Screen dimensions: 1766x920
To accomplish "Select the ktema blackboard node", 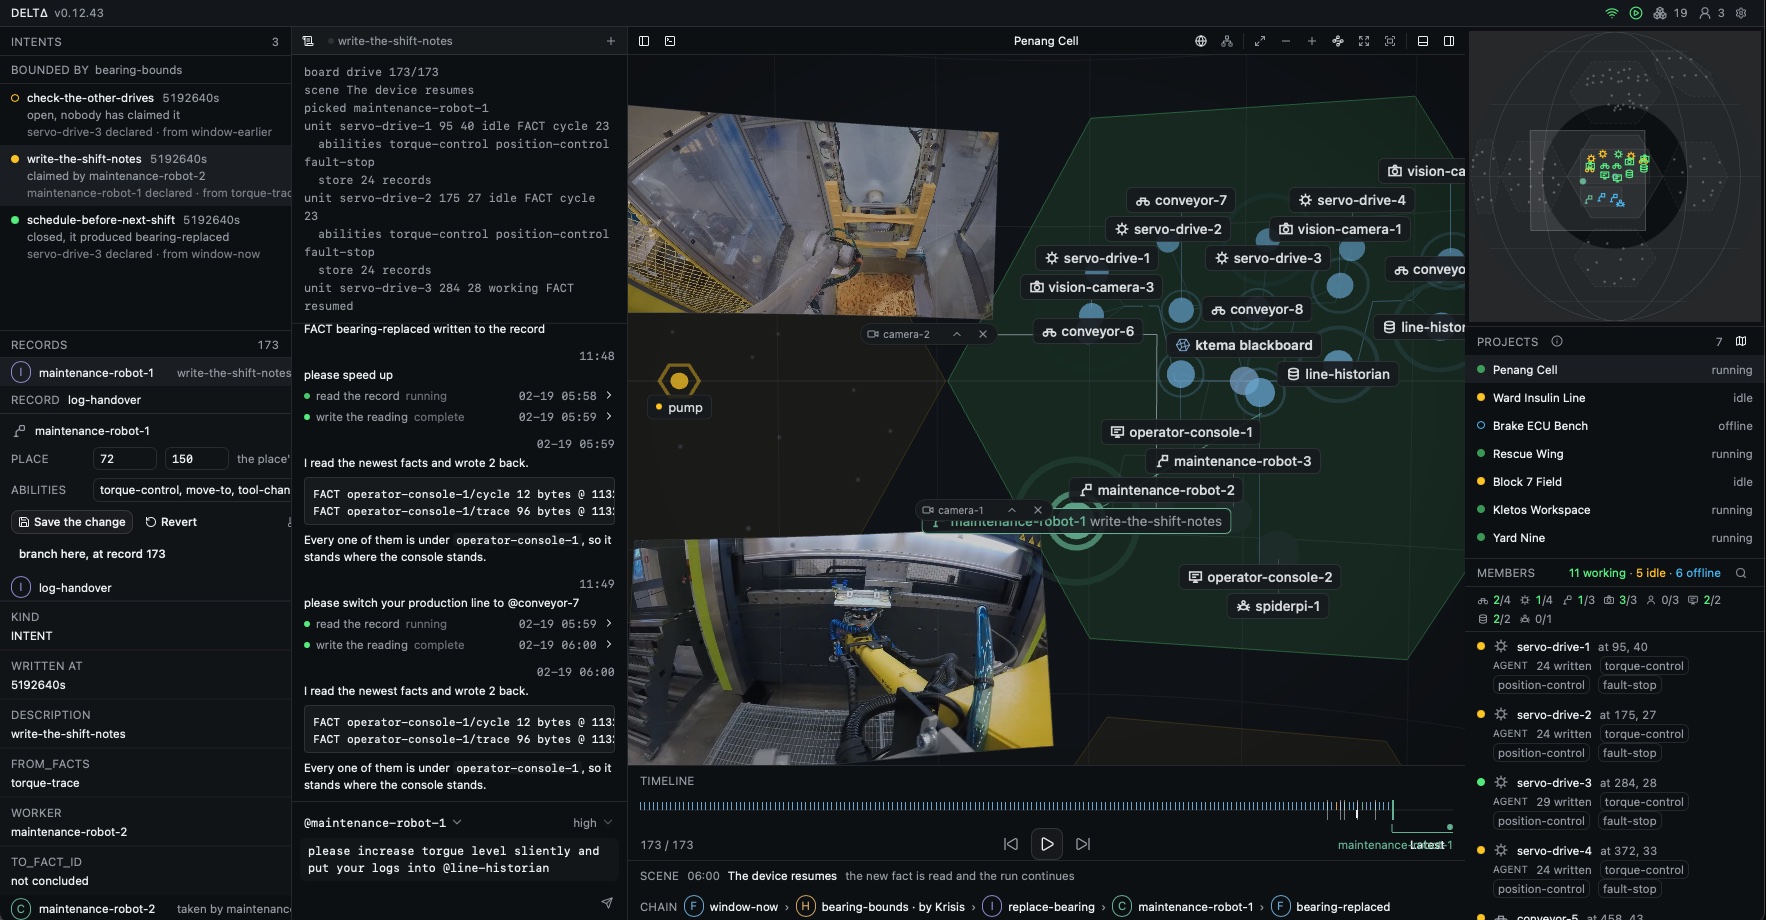I will coord(1244,345).
